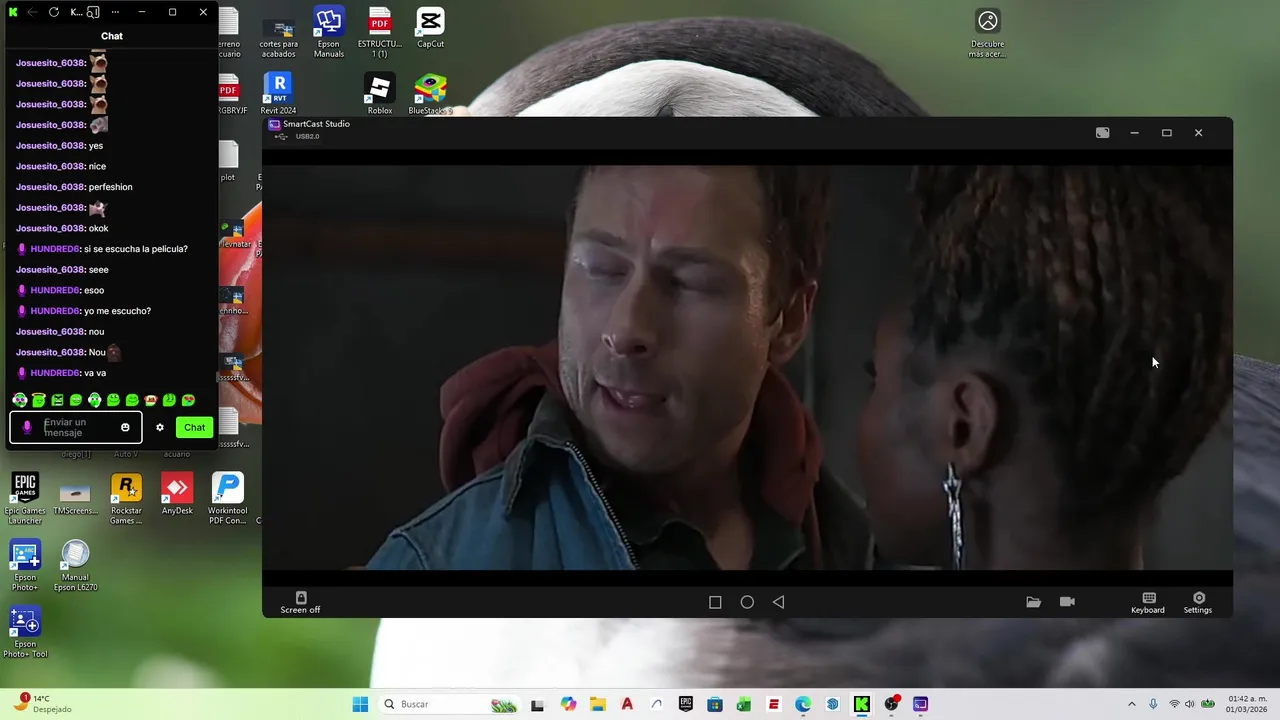This screenshot has height=720, width=1280.
Task: Open 'Descubre más acer...' desktop icon
Action: (987, 32)
